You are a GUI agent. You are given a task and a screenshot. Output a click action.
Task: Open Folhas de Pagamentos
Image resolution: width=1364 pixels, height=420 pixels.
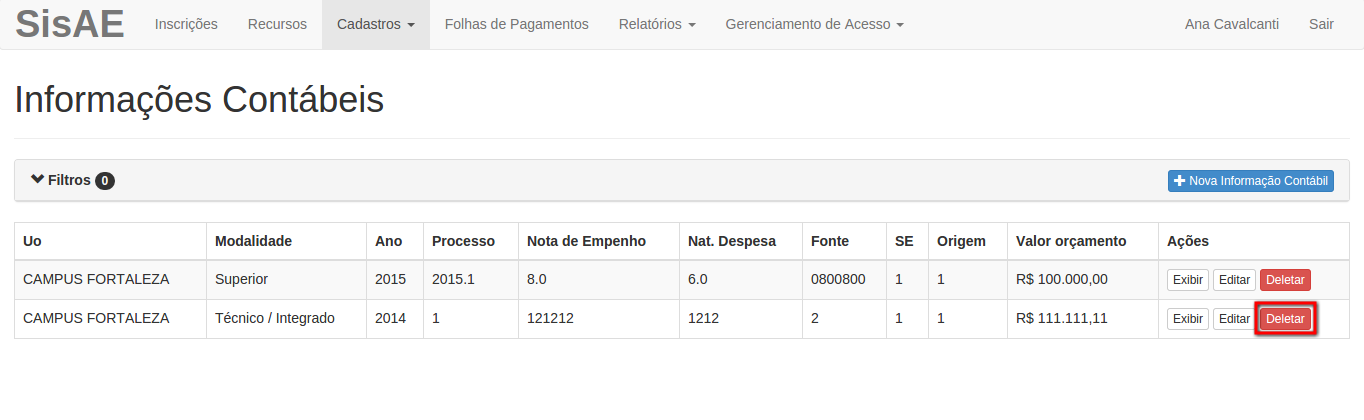click(517, 24)
